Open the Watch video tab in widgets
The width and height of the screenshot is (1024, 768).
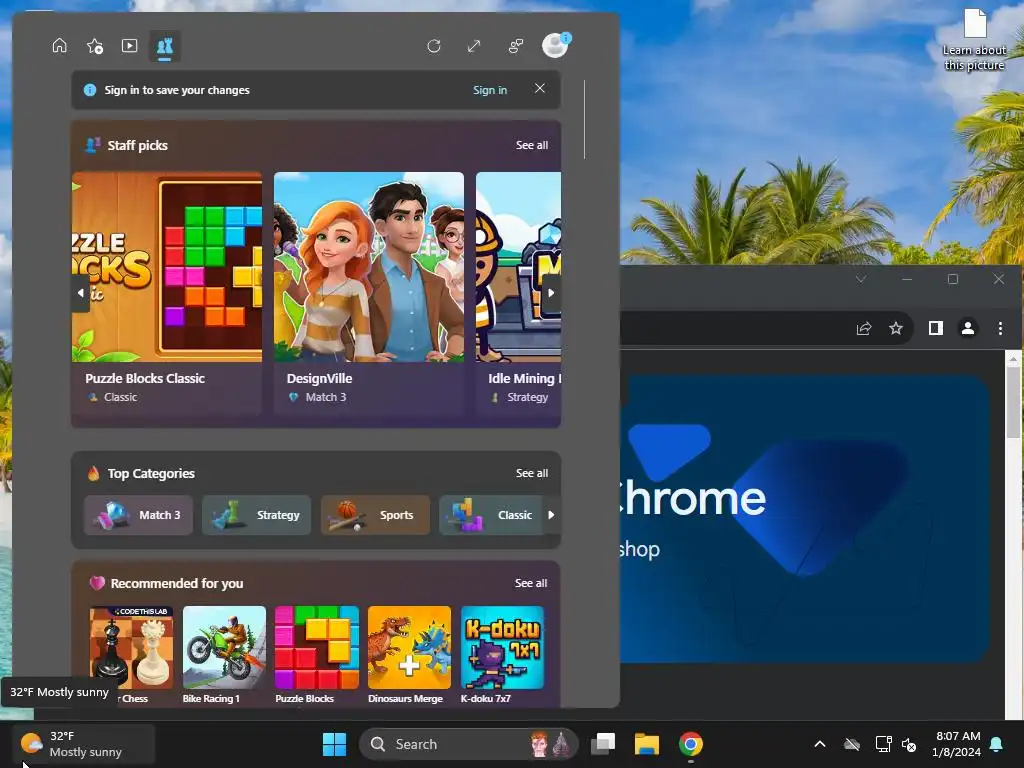129,46
